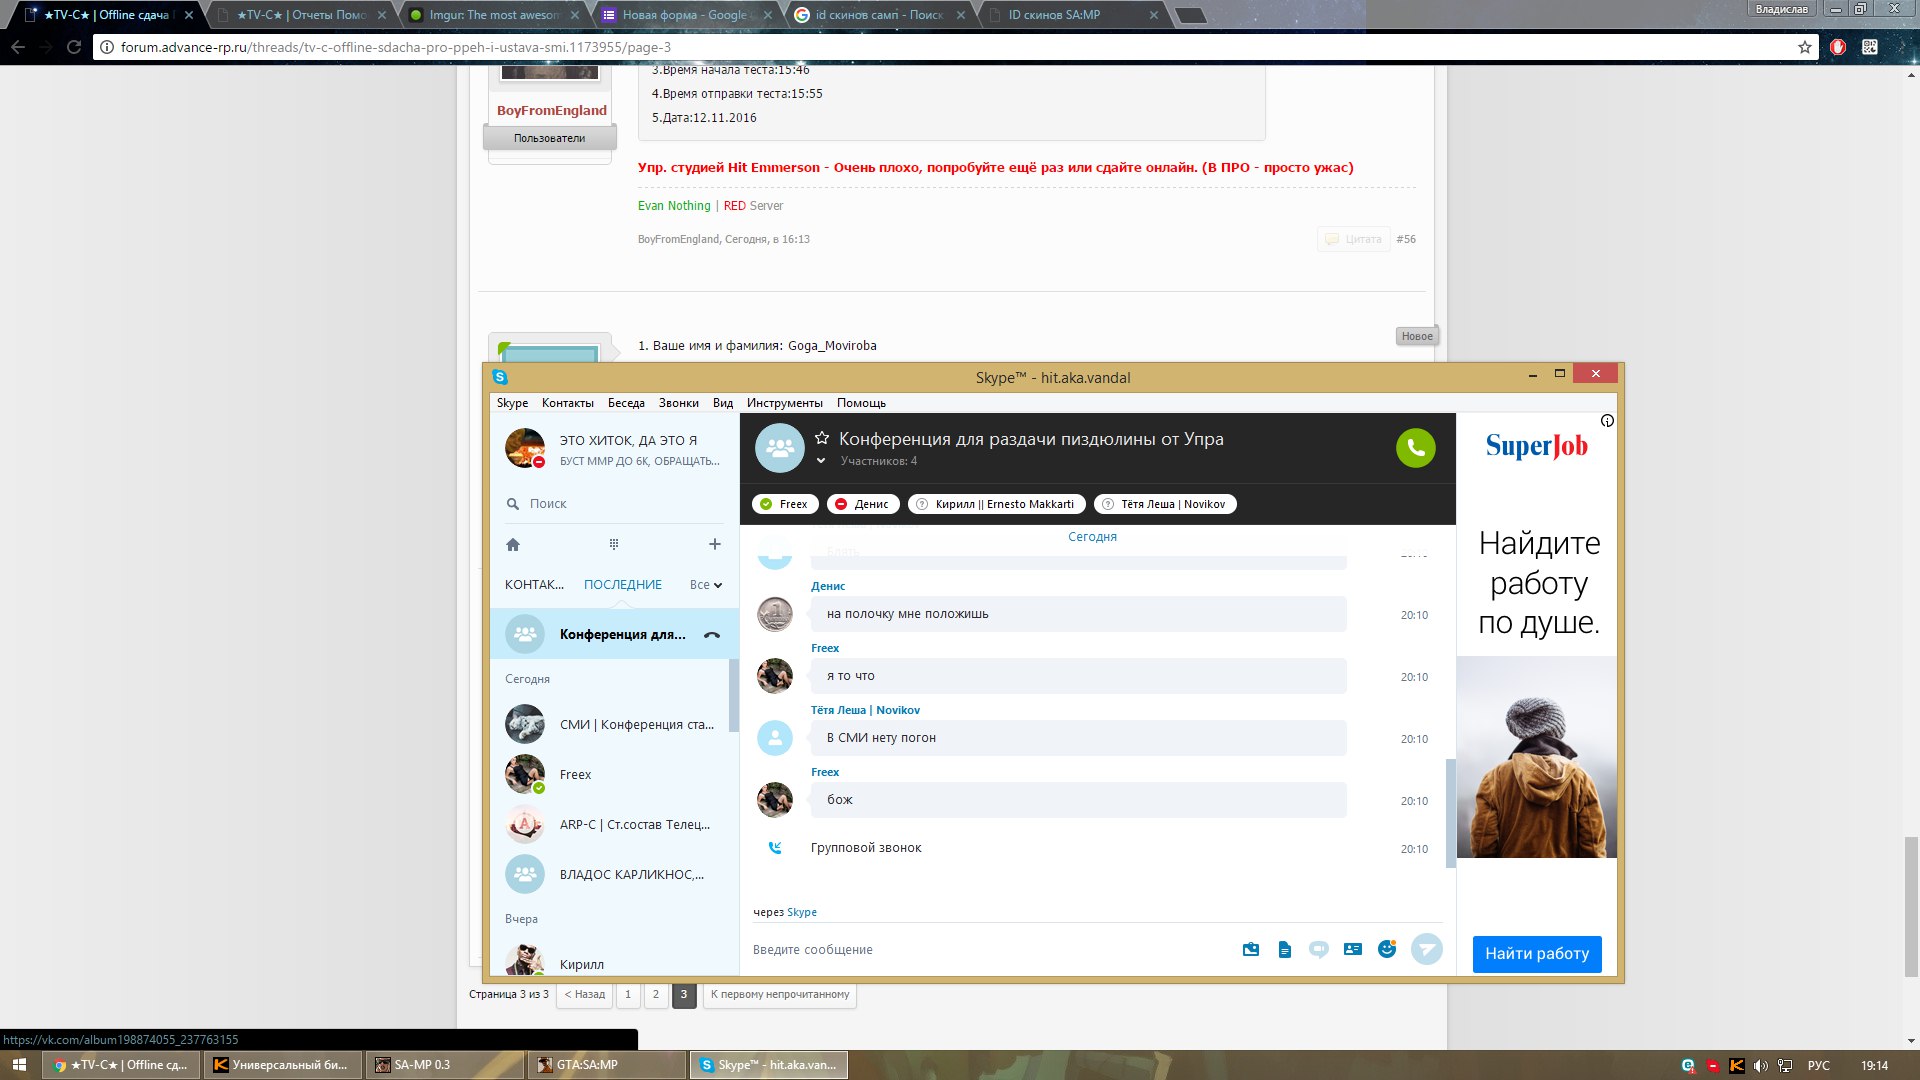Open the Skype dial pad icon
The width and height of the screenshot is (1920, 1080).
(614, 545)
